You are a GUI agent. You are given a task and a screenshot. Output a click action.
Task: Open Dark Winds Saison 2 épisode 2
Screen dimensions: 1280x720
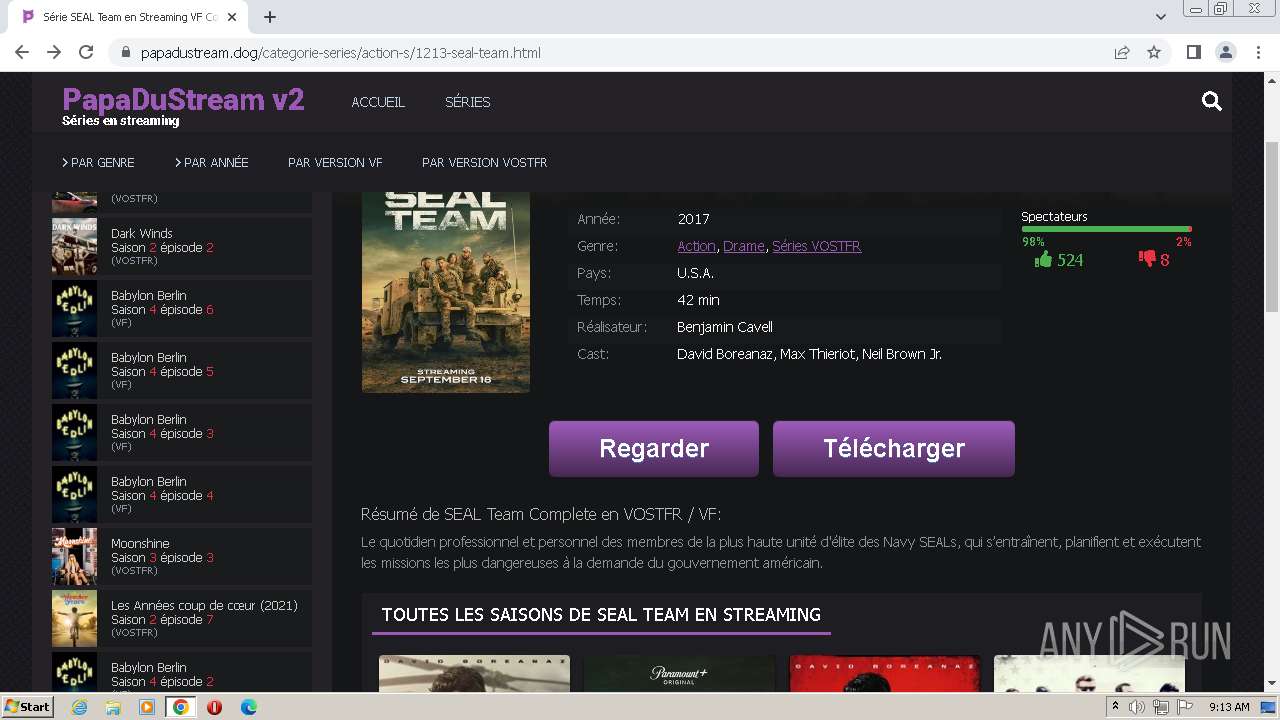(x=181, y=246)
